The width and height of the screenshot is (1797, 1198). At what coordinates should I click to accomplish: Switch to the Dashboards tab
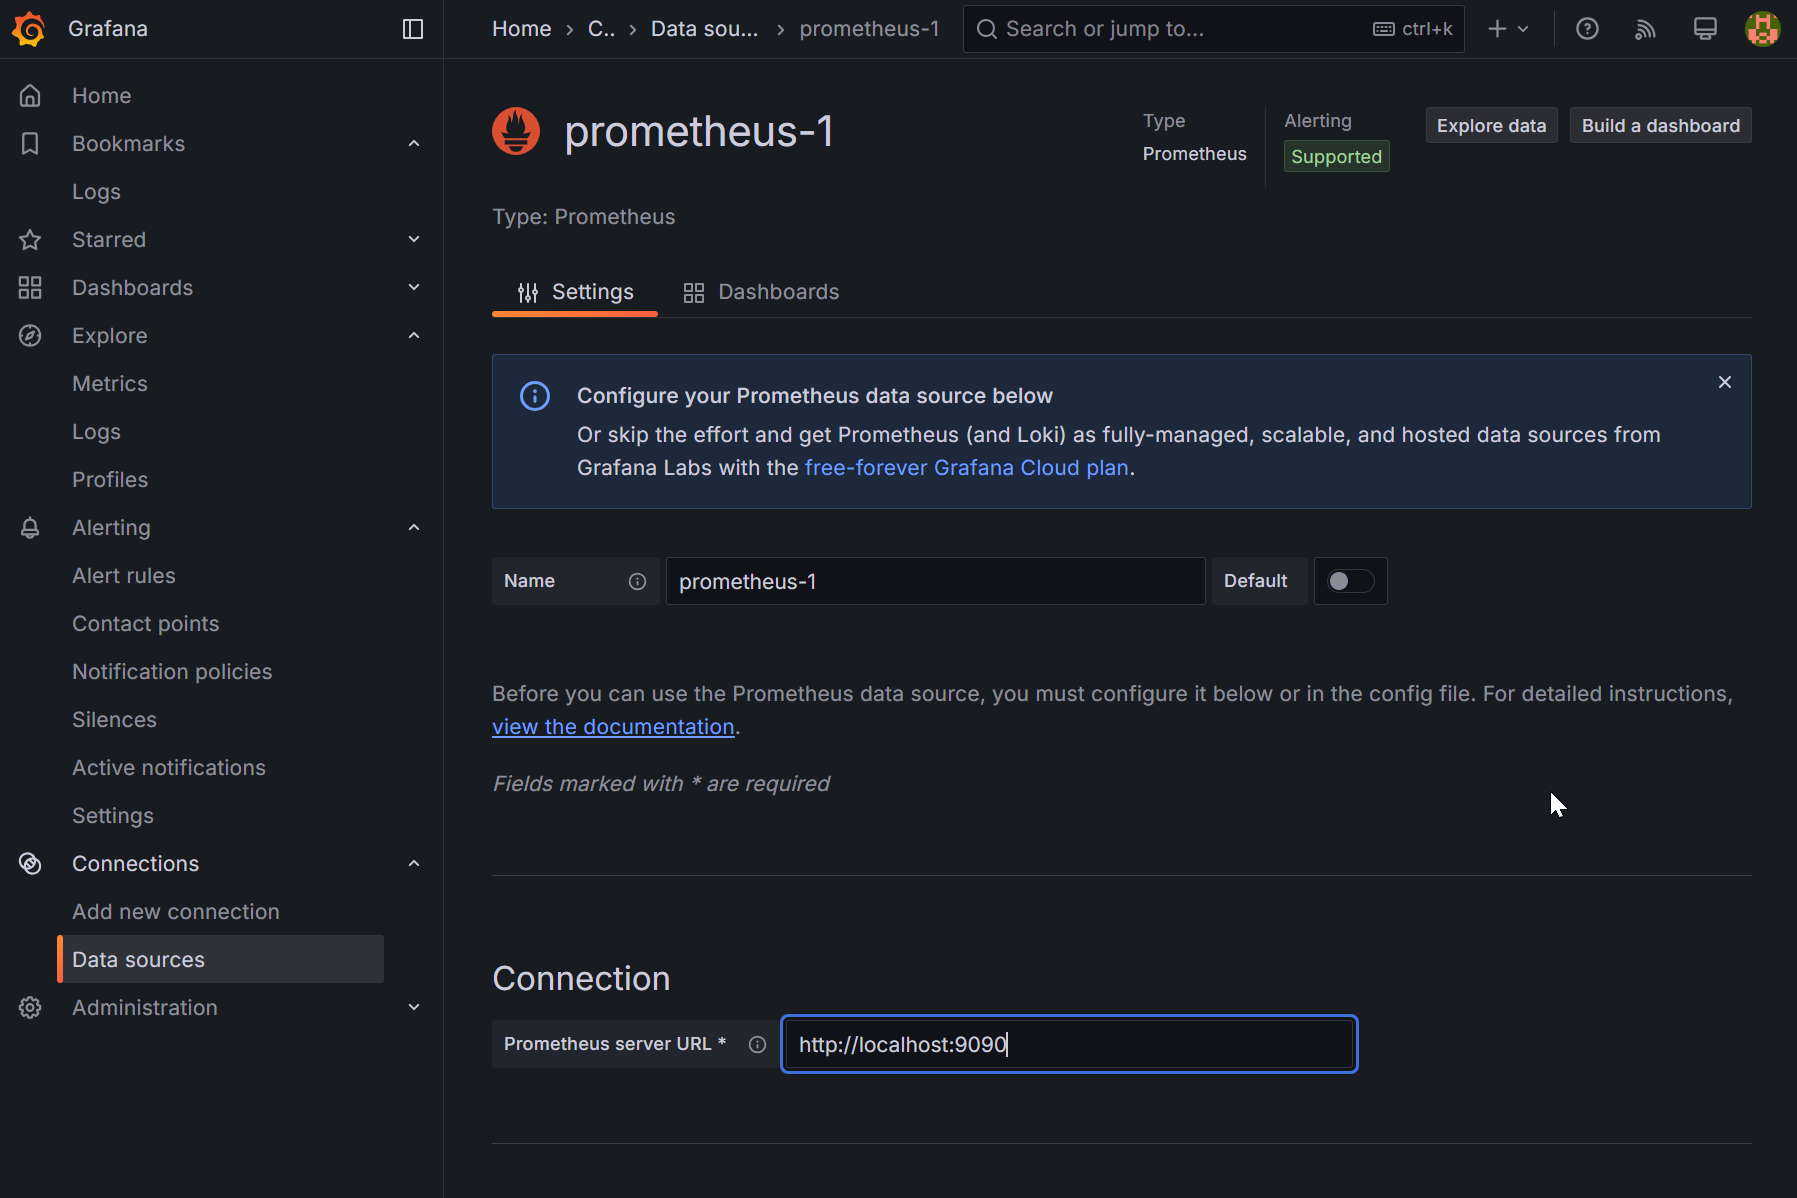pyautogui.click(x=761, y=292)
